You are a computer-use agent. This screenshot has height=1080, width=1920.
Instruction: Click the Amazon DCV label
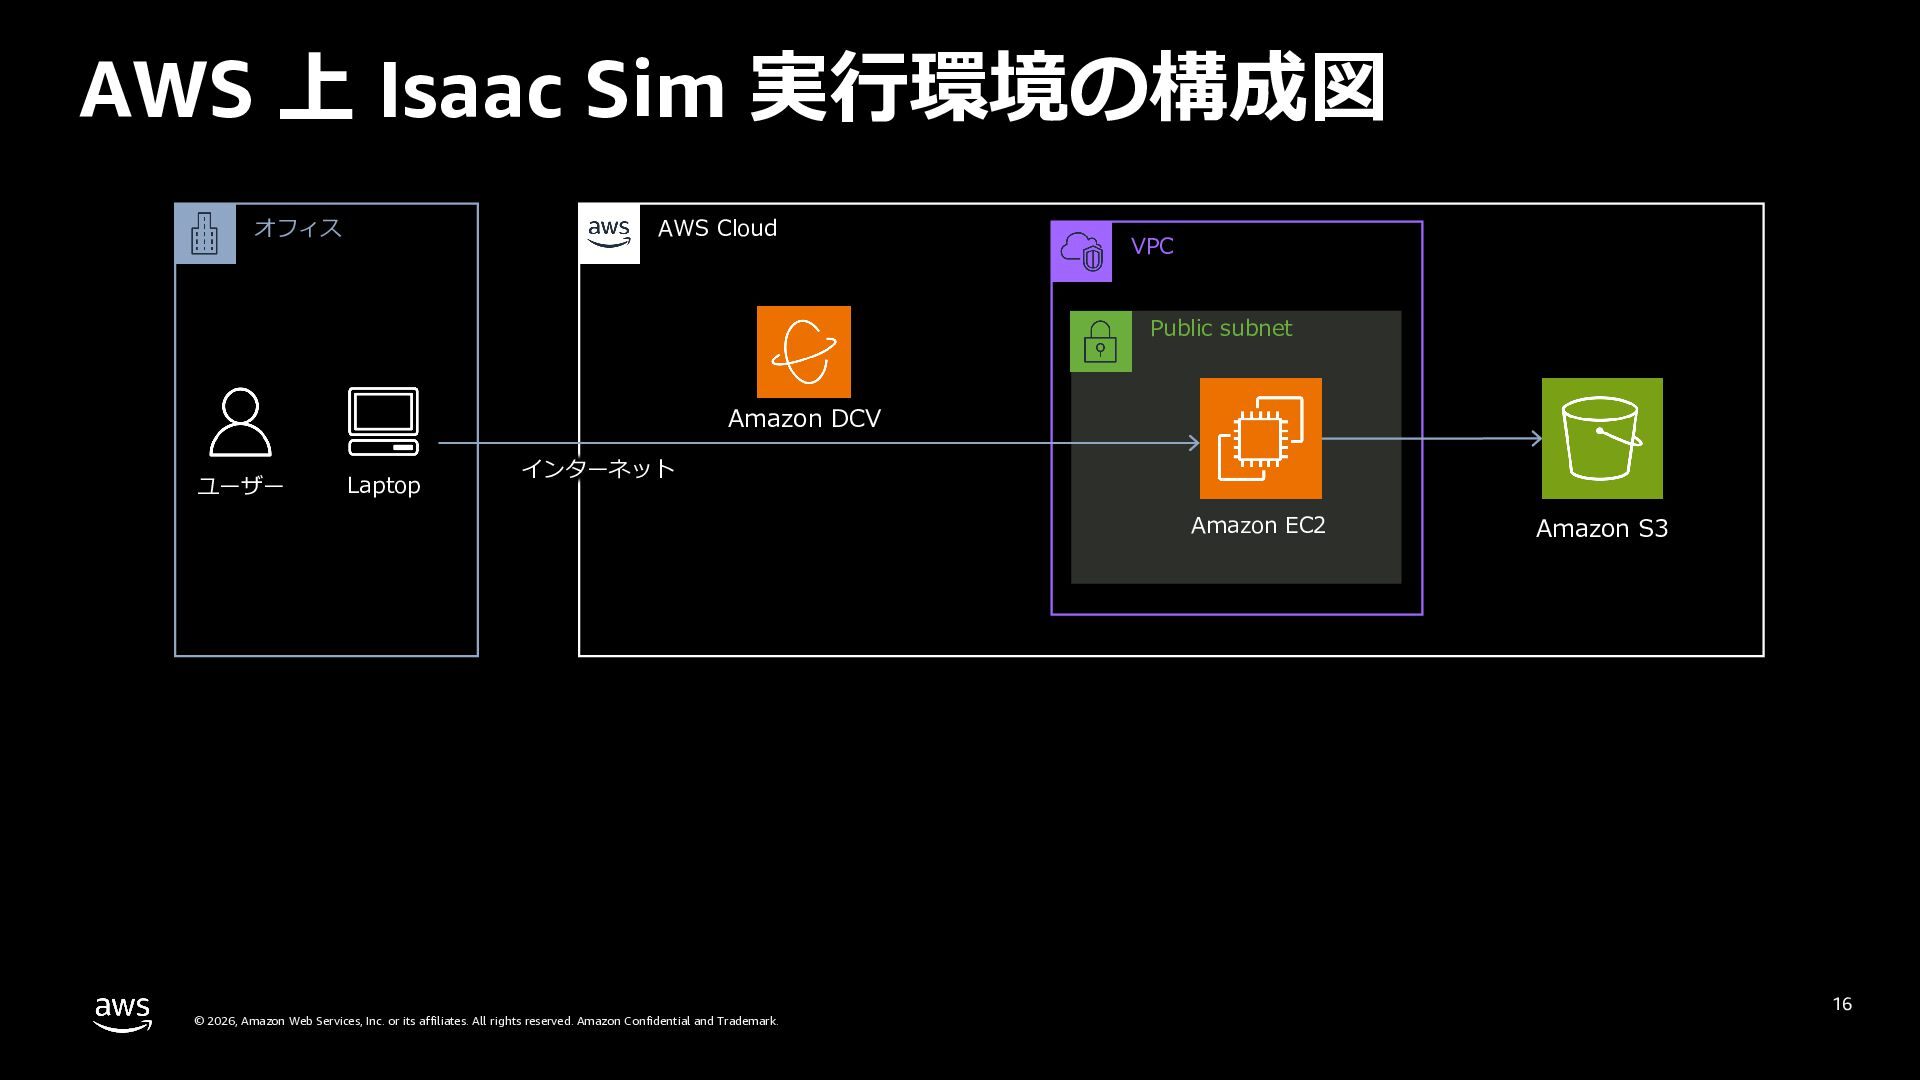click(804, 419)
